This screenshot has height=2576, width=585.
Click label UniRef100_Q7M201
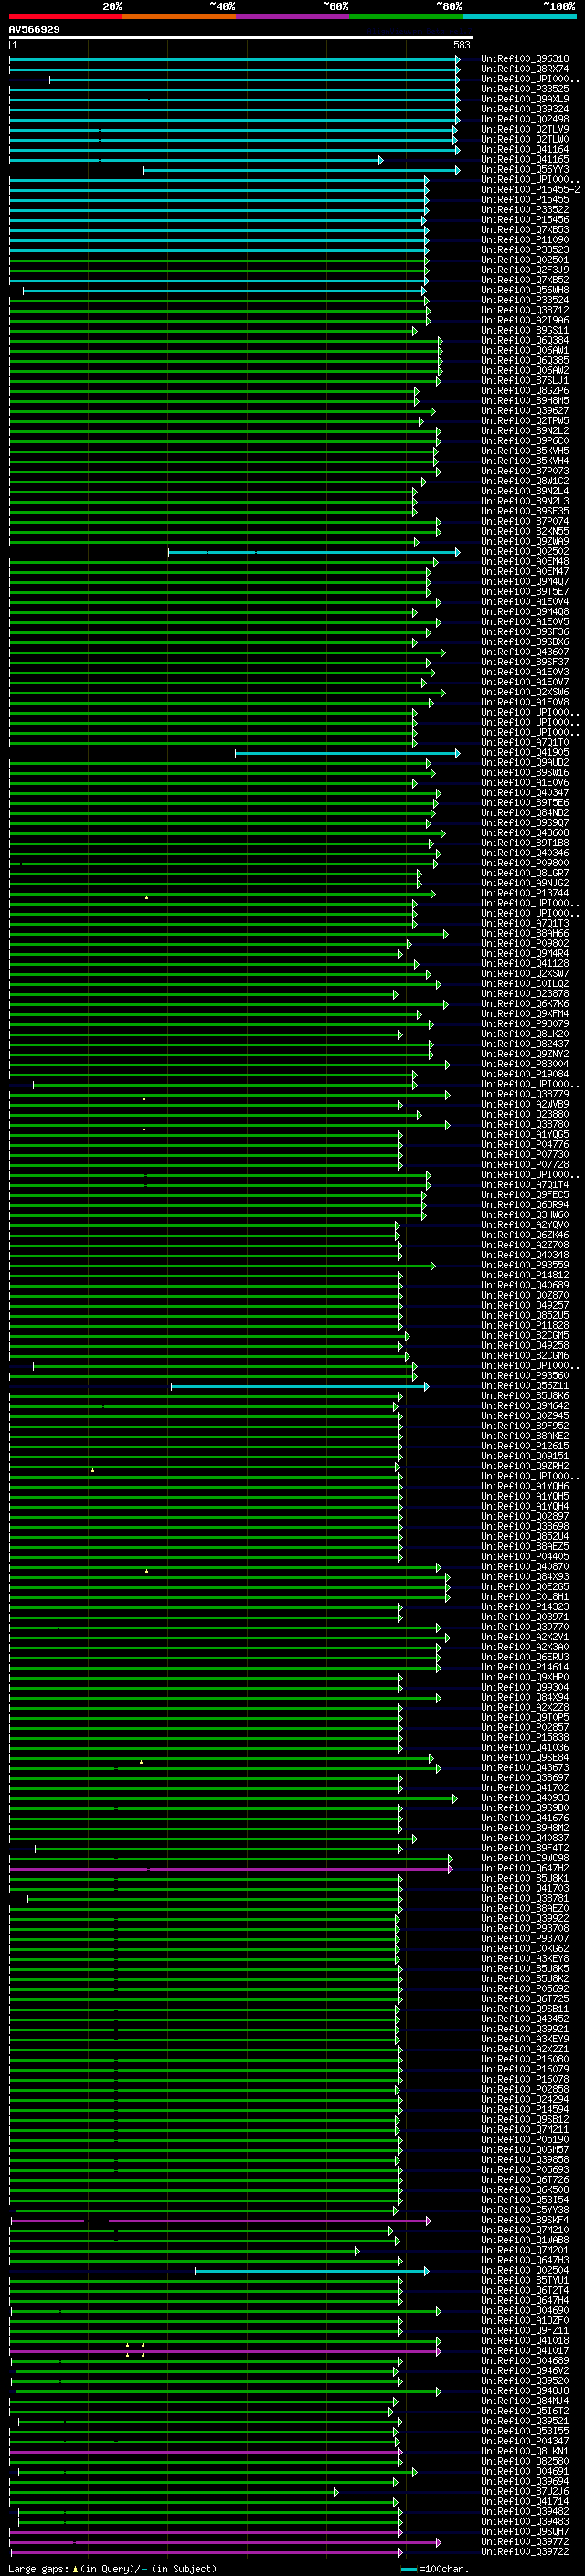(525, 2250)
